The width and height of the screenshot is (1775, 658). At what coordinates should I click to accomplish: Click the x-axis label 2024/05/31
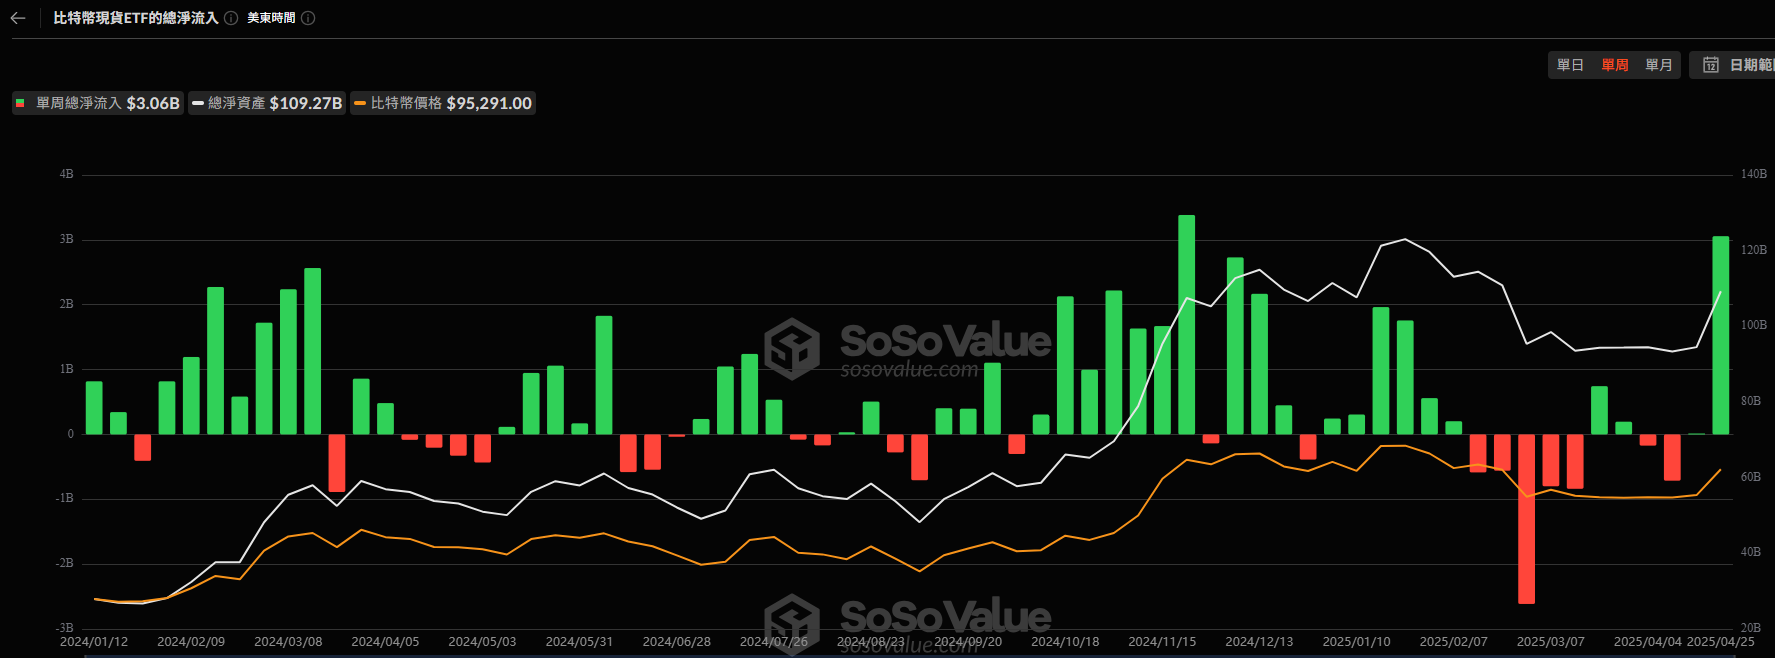(579, 642)
